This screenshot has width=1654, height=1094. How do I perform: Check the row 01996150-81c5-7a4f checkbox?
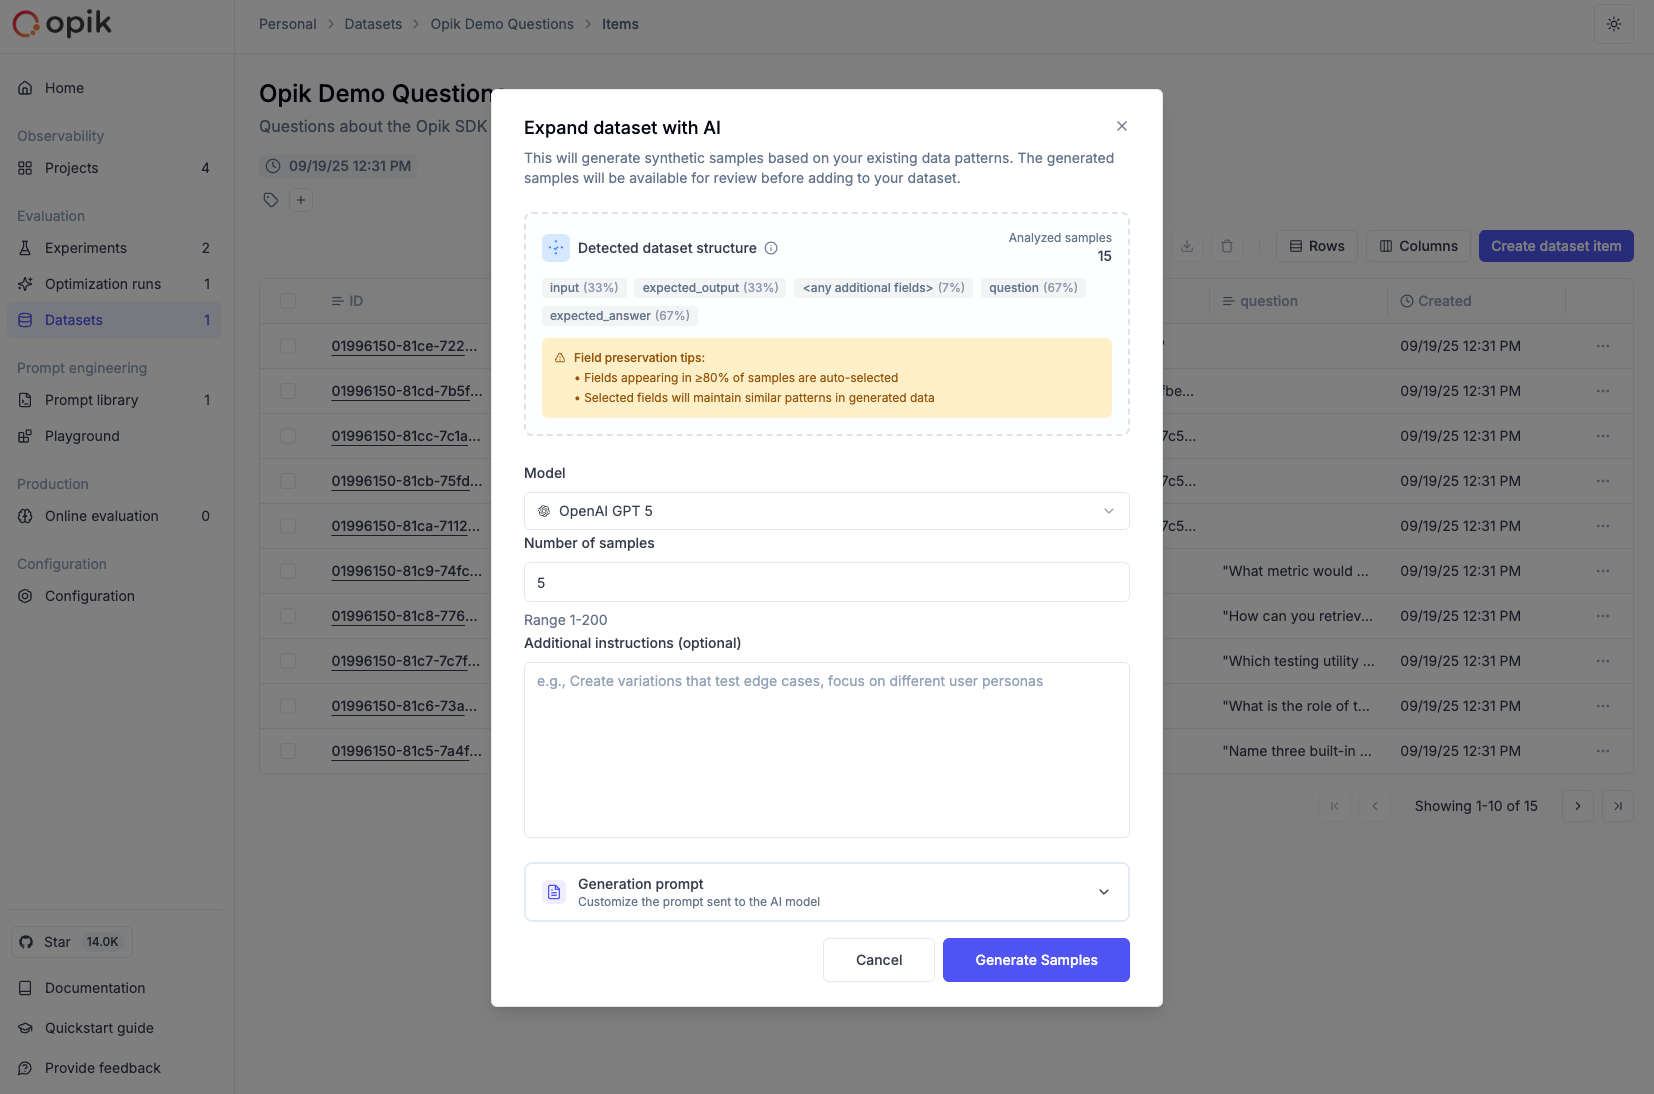[288, 751]
